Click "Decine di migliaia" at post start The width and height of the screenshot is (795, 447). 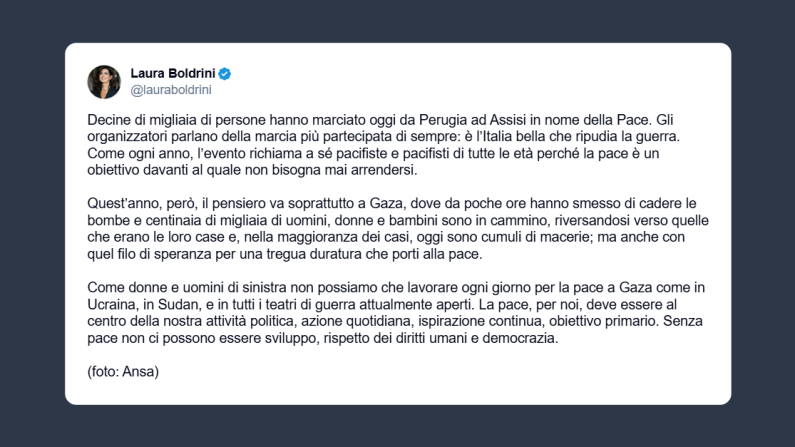tap(138, 118)
